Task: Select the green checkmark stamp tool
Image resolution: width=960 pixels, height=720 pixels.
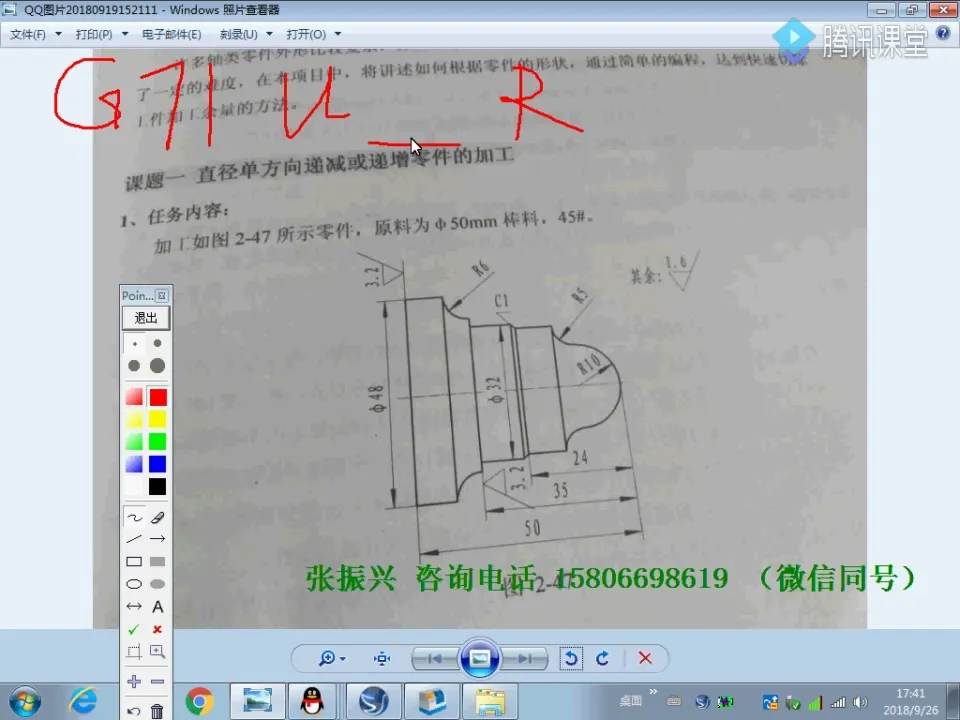Action: (x=133, y=630)
